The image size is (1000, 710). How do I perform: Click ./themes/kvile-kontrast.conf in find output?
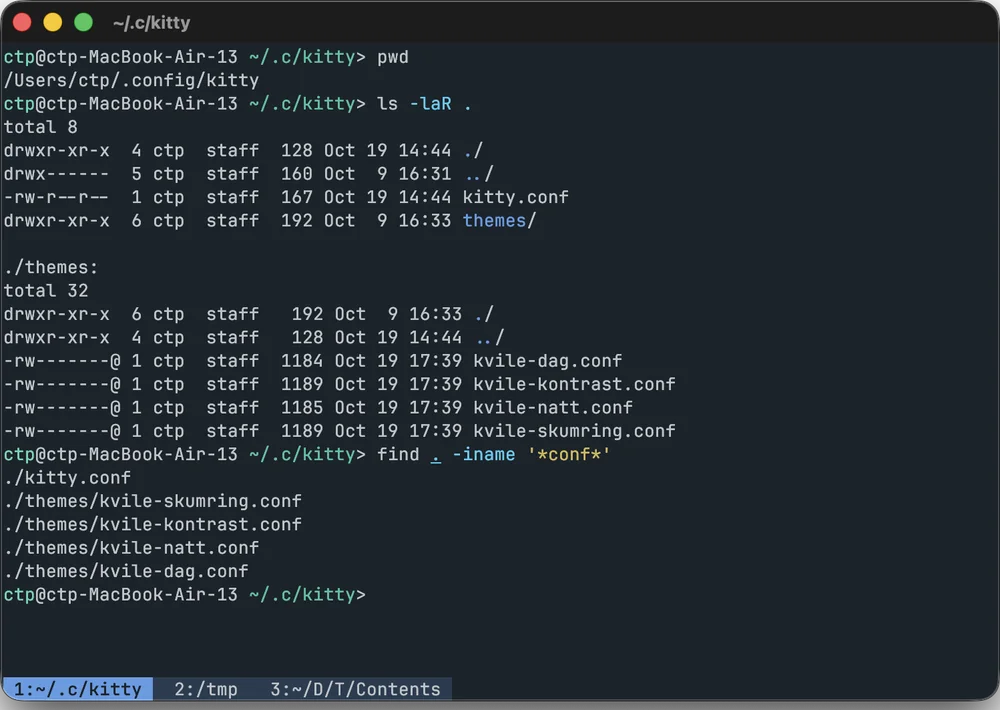(152, 524)
